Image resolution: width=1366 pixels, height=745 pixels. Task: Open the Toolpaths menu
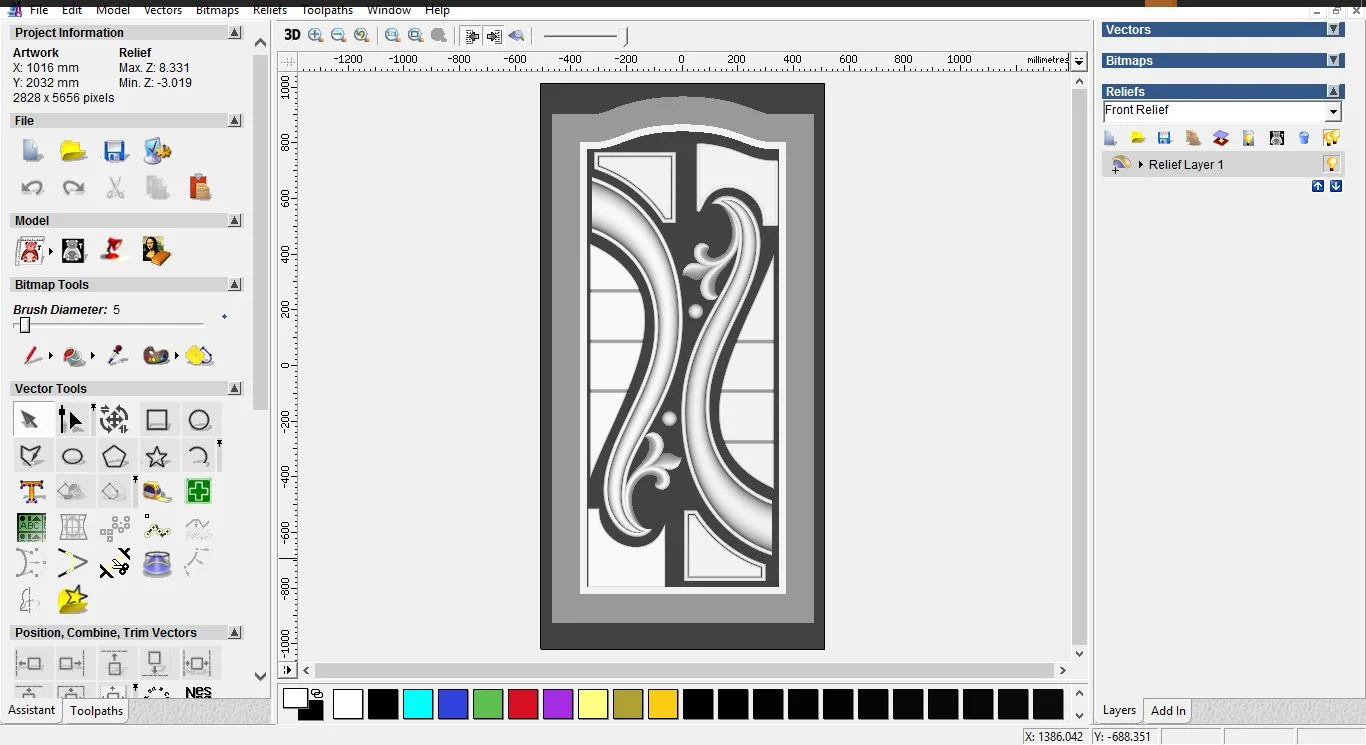(x=327, y=10)
